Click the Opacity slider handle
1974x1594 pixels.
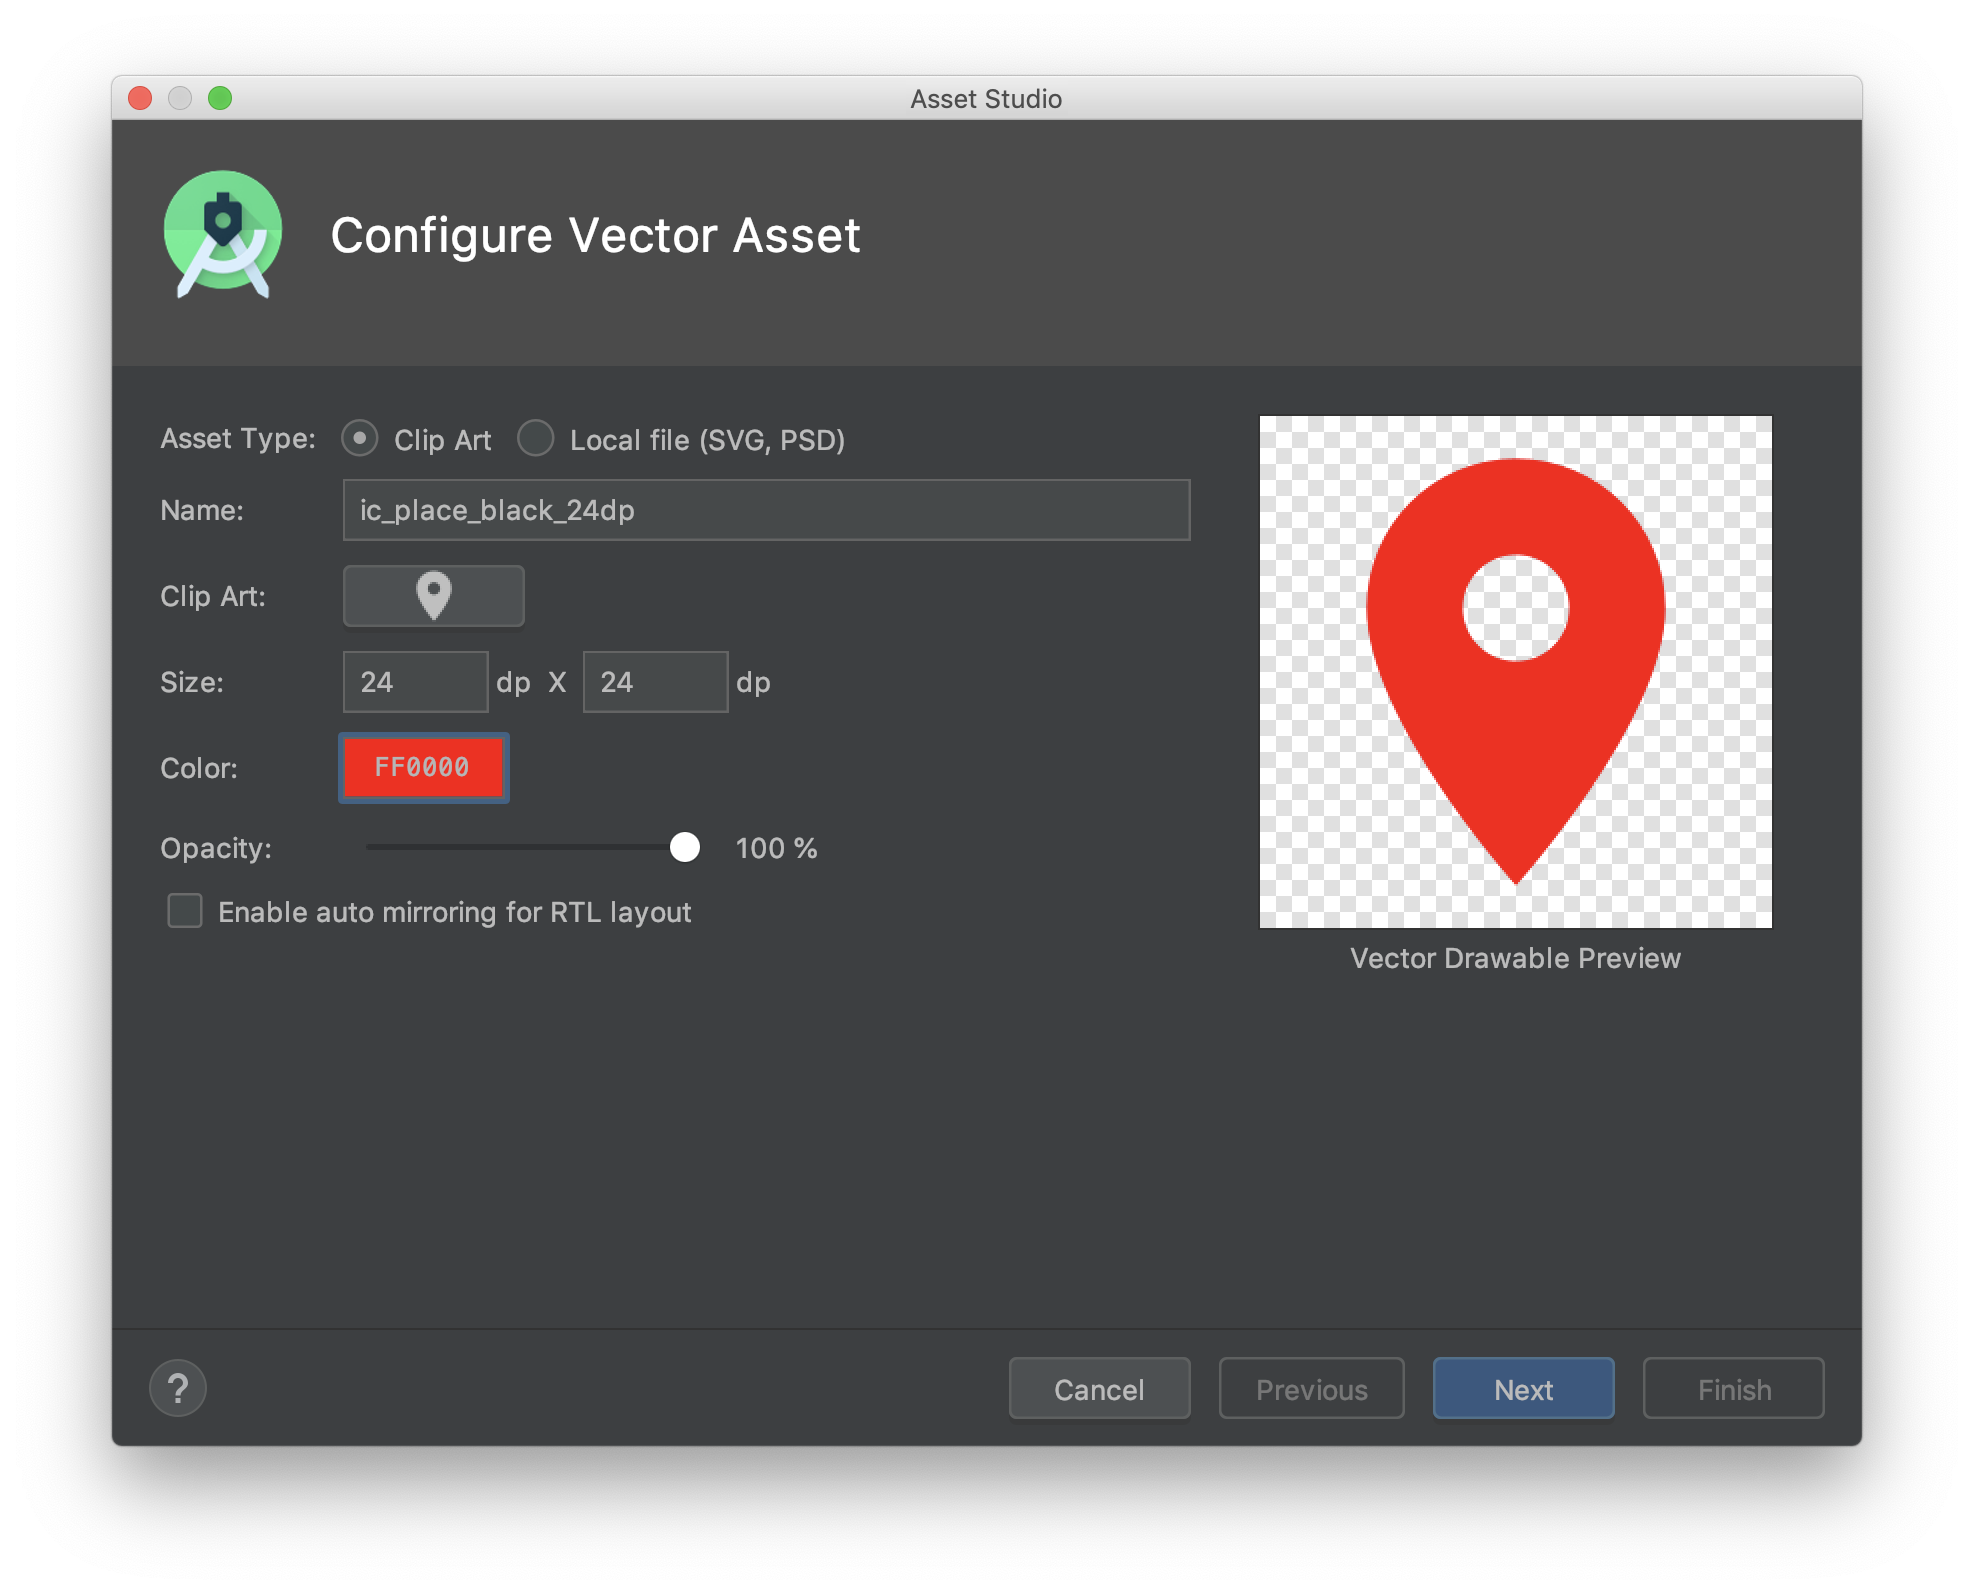685,847
